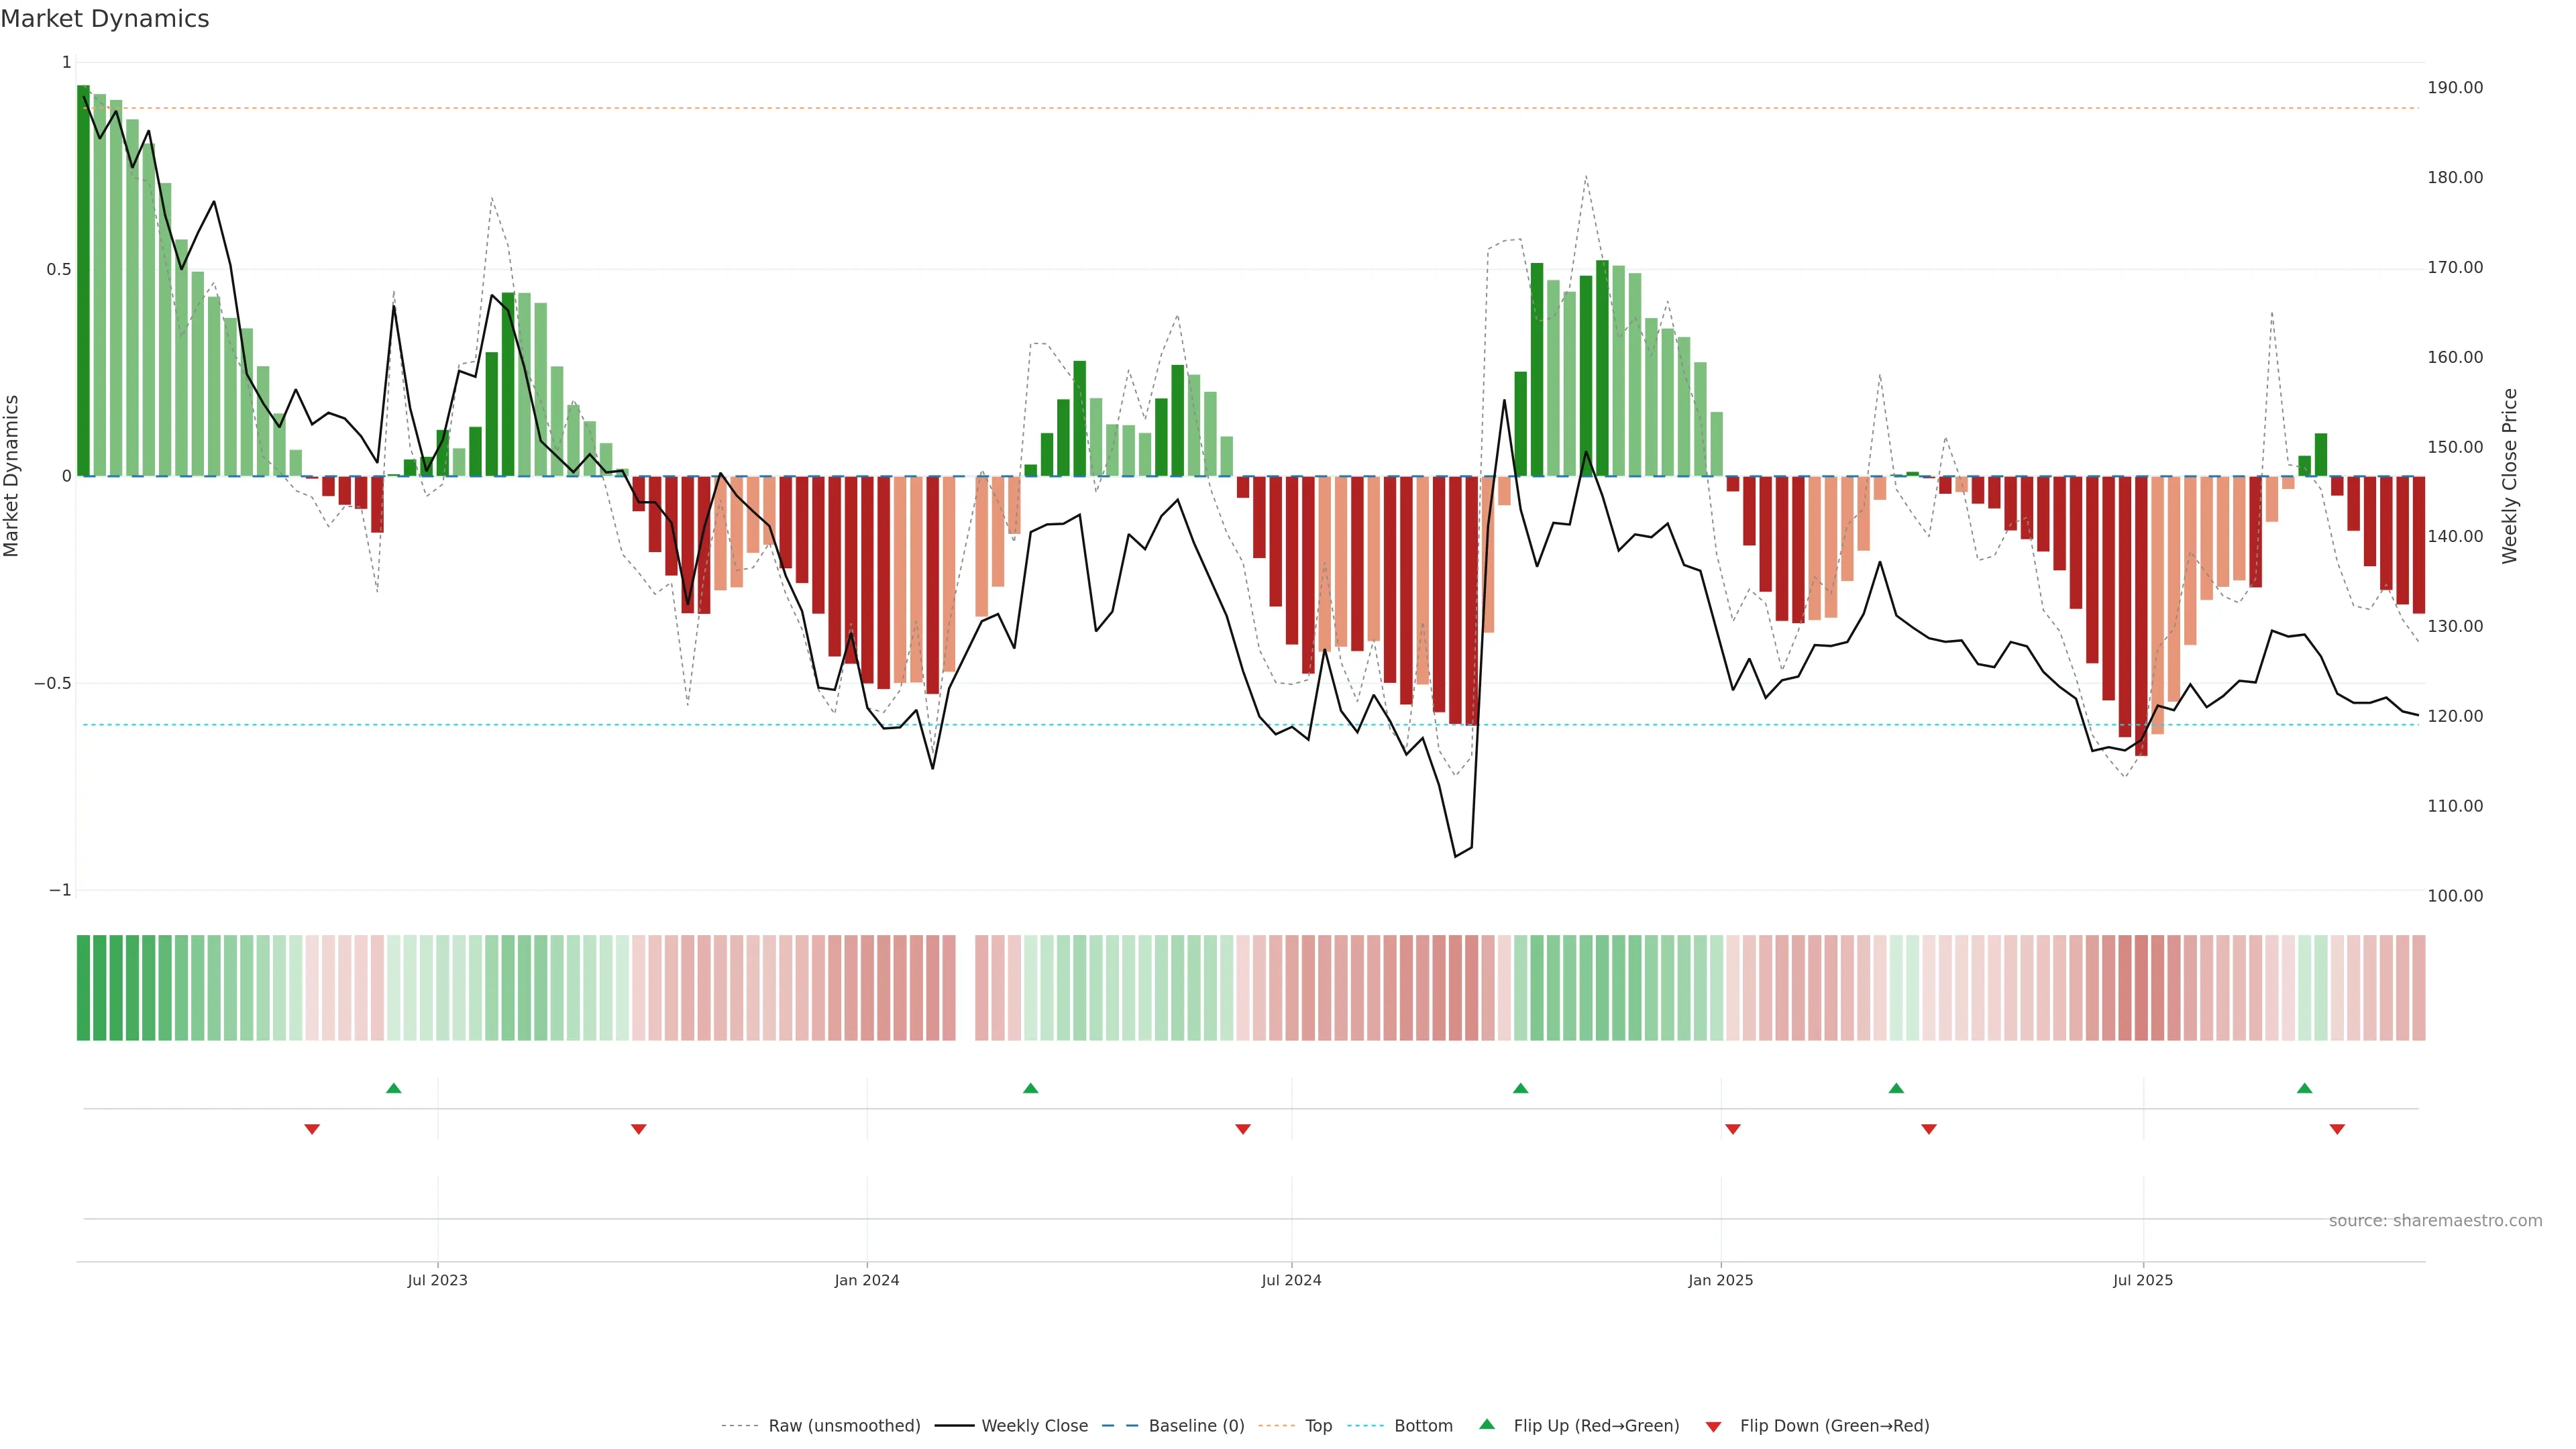The height and width of the screenshot is (1449, 2576).
Task: Click the first dark green heatmap cell
Action: pyautogui.click(x=83, y=987)
